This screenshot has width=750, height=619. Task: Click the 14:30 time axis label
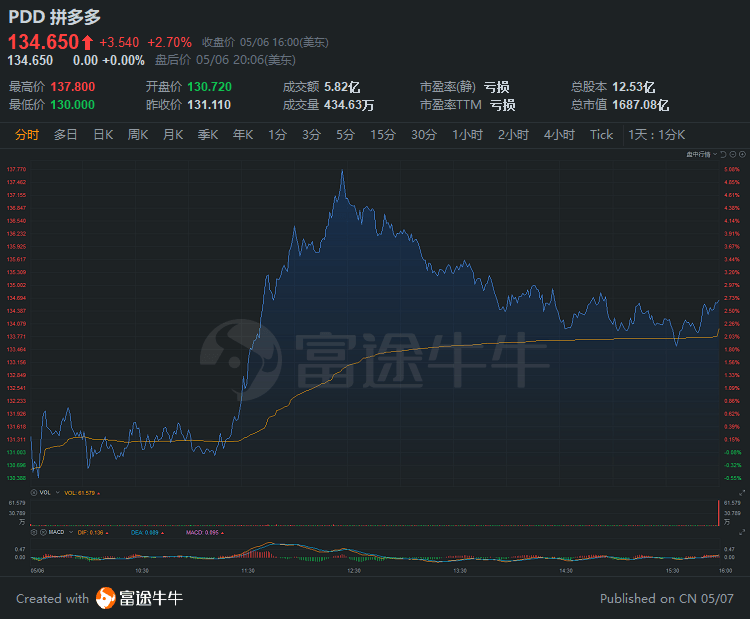click(566, 571)
